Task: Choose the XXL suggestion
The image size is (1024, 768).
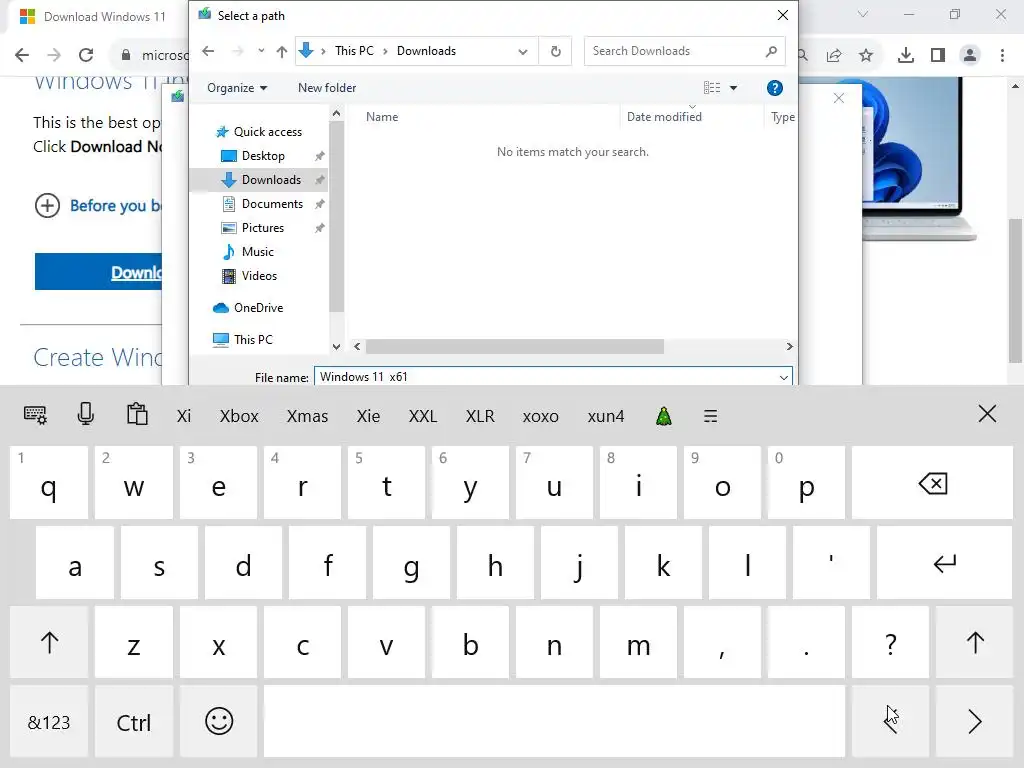Action: pos(423,416)
